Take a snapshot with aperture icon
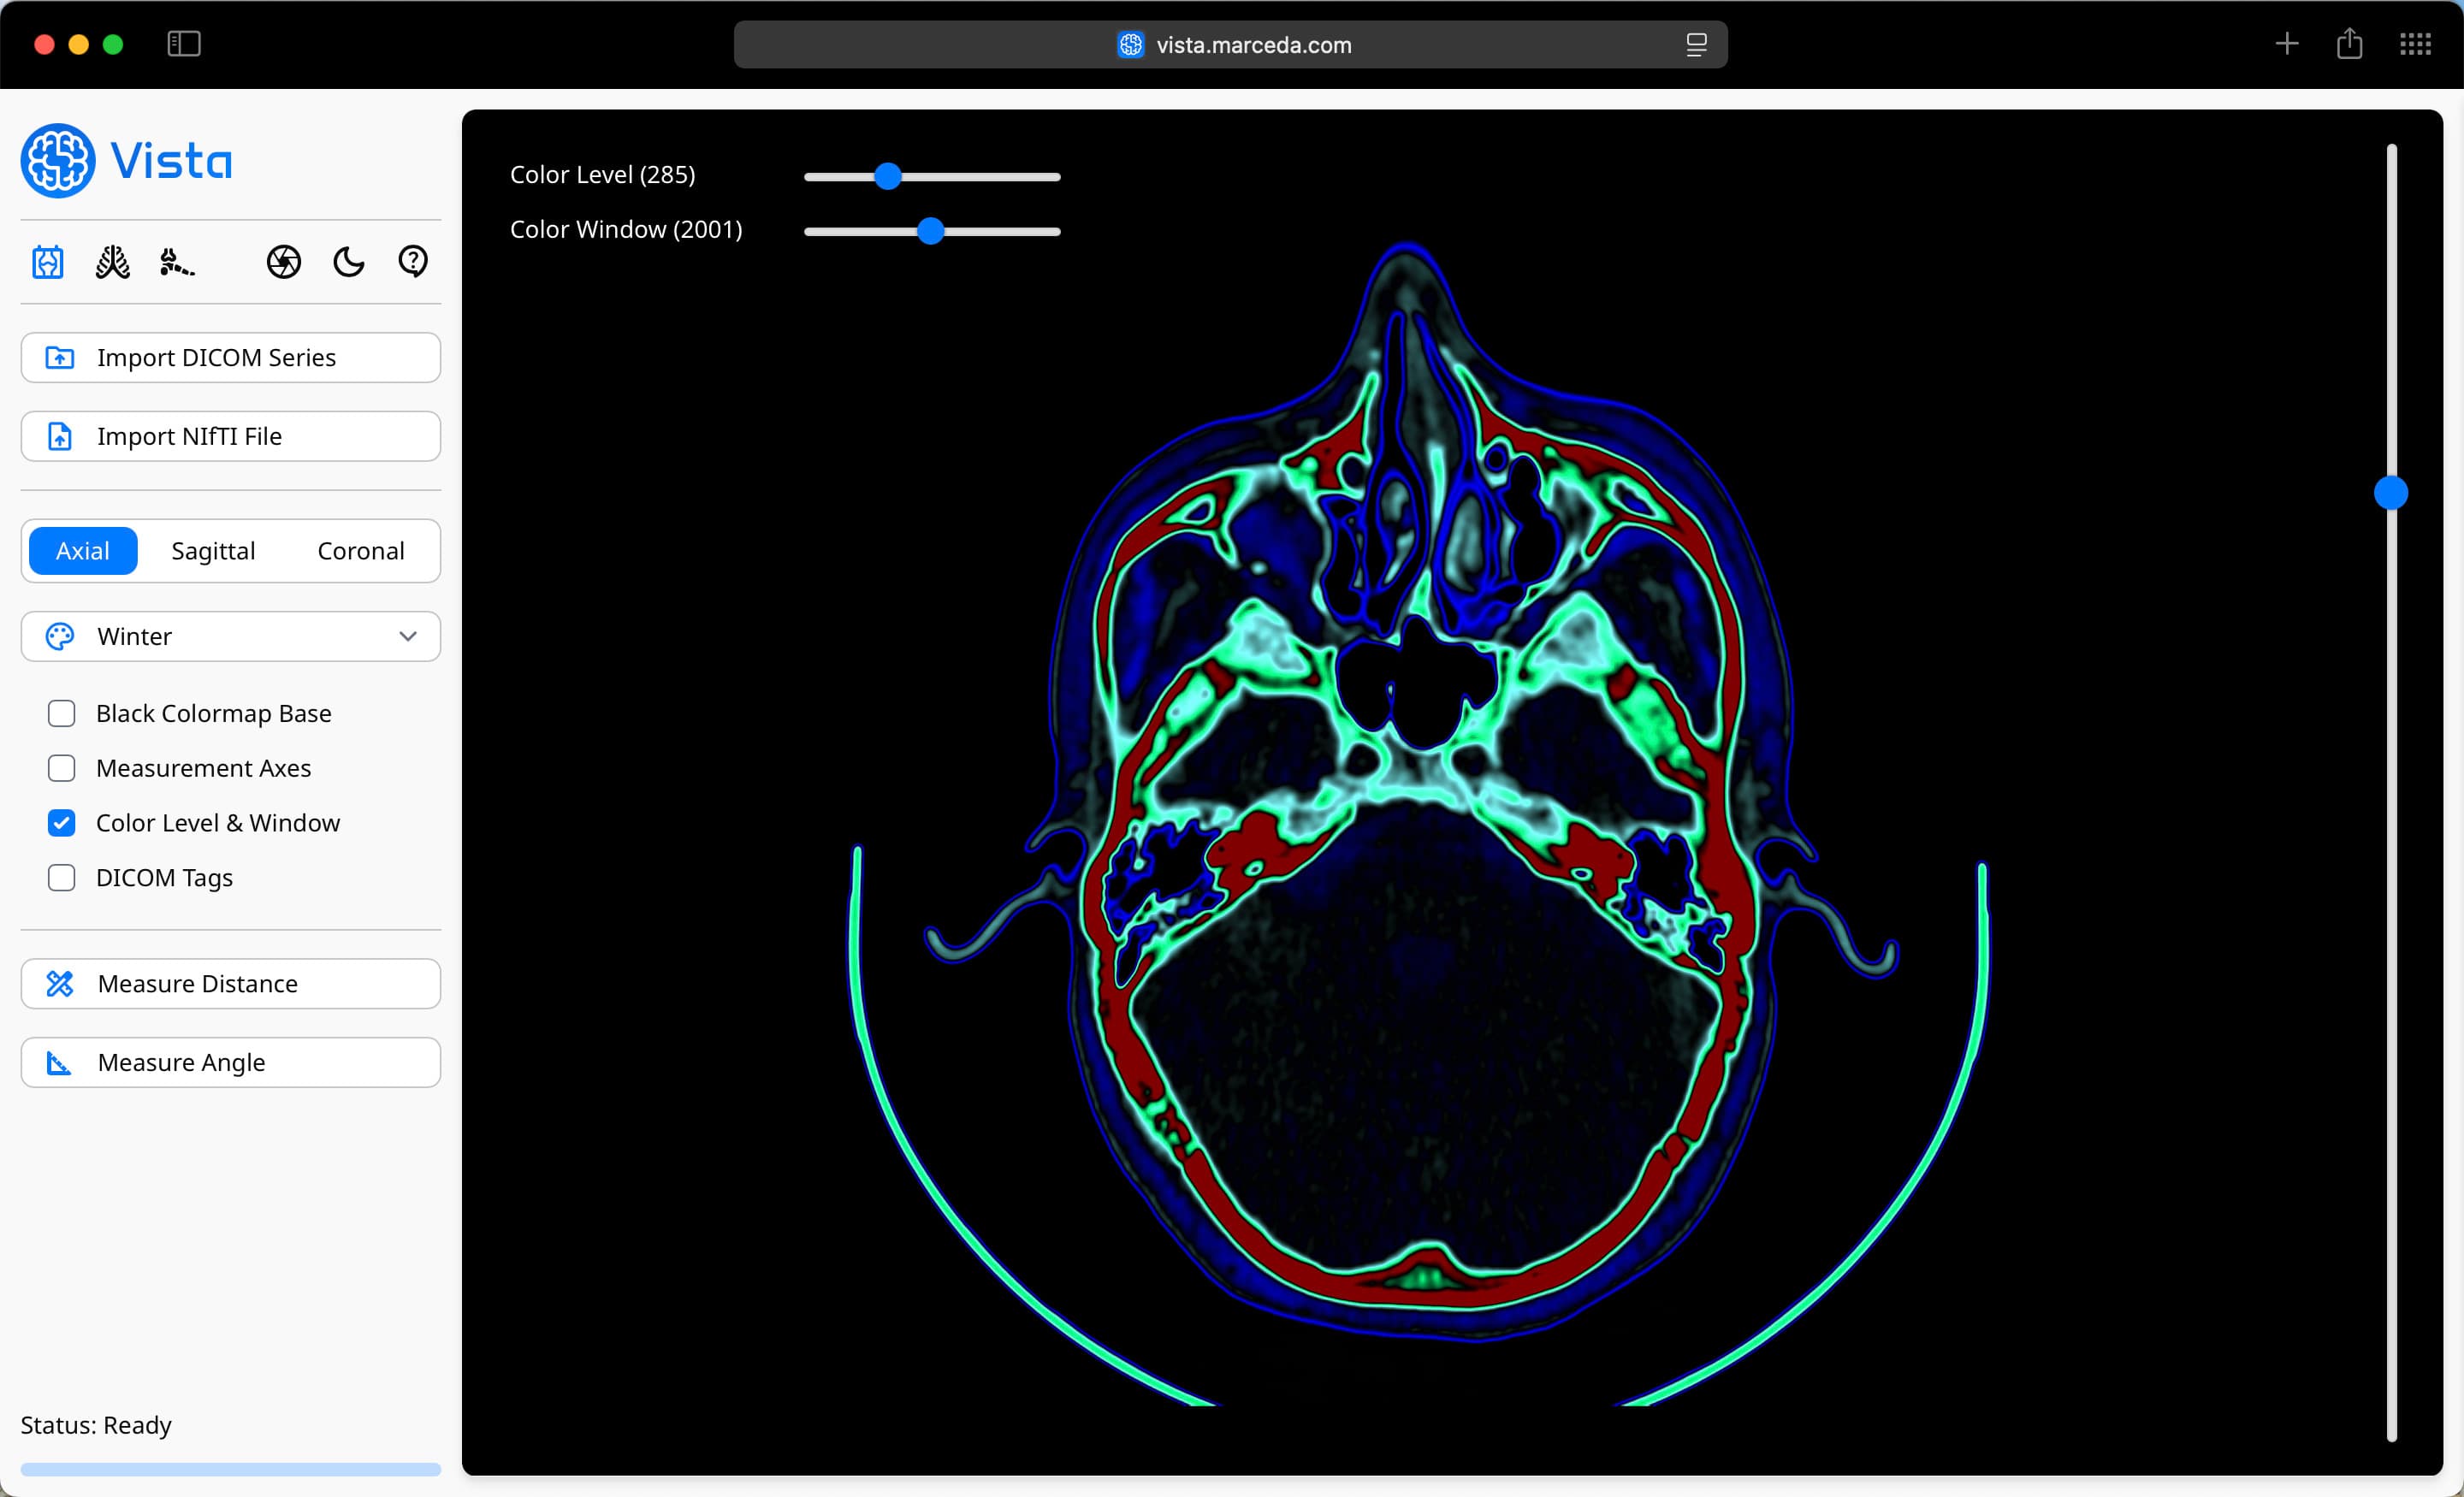Viewport: 2464px width, 1497px height. (284, 262)
